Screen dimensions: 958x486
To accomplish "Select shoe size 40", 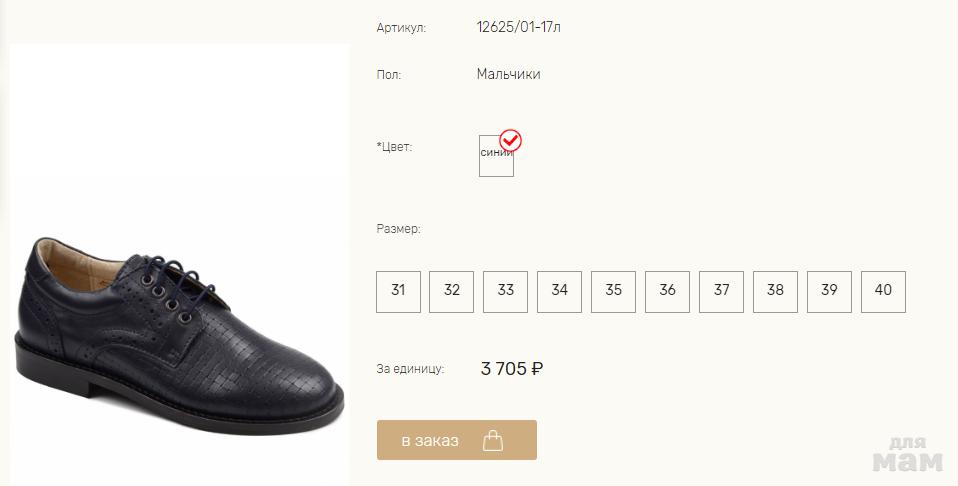I will point(883,291).
